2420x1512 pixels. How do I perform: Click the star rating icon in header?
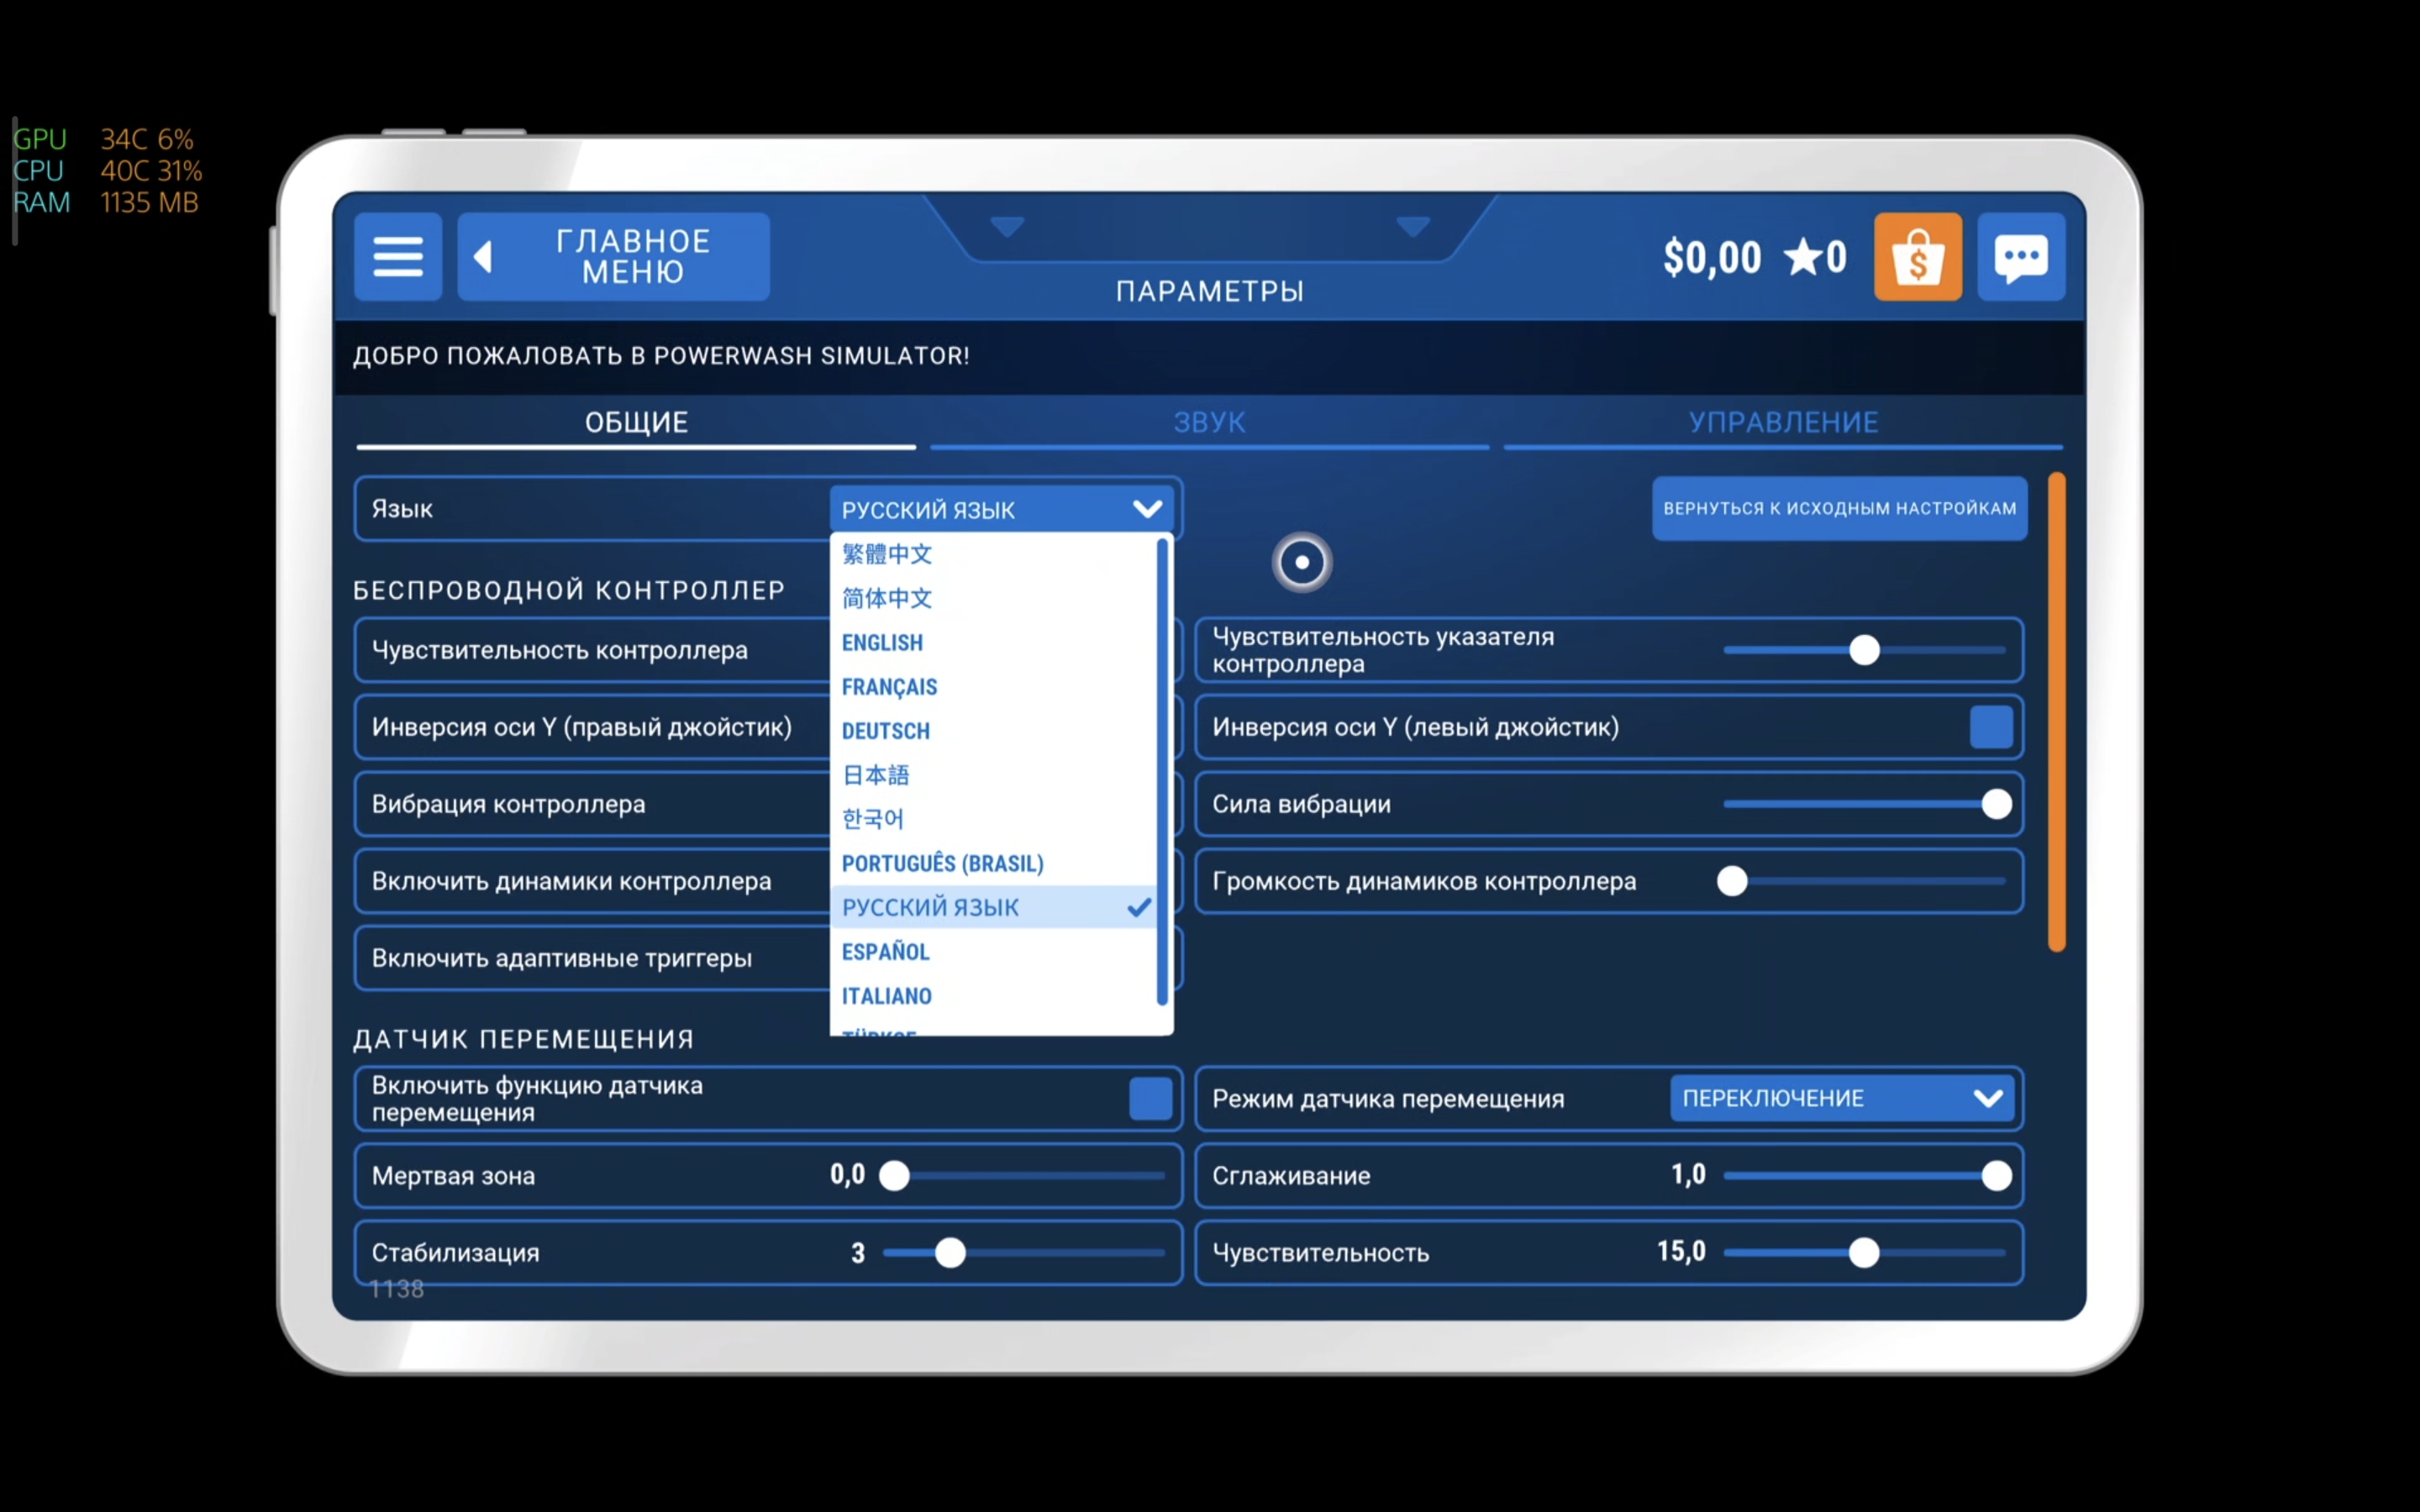1803,257
